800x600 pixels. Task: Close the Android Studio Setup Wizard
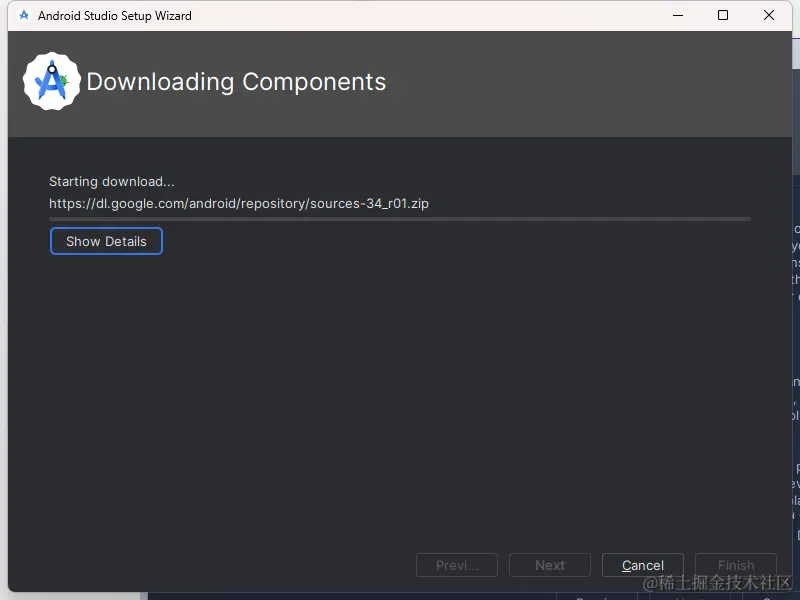coord(768,15)
